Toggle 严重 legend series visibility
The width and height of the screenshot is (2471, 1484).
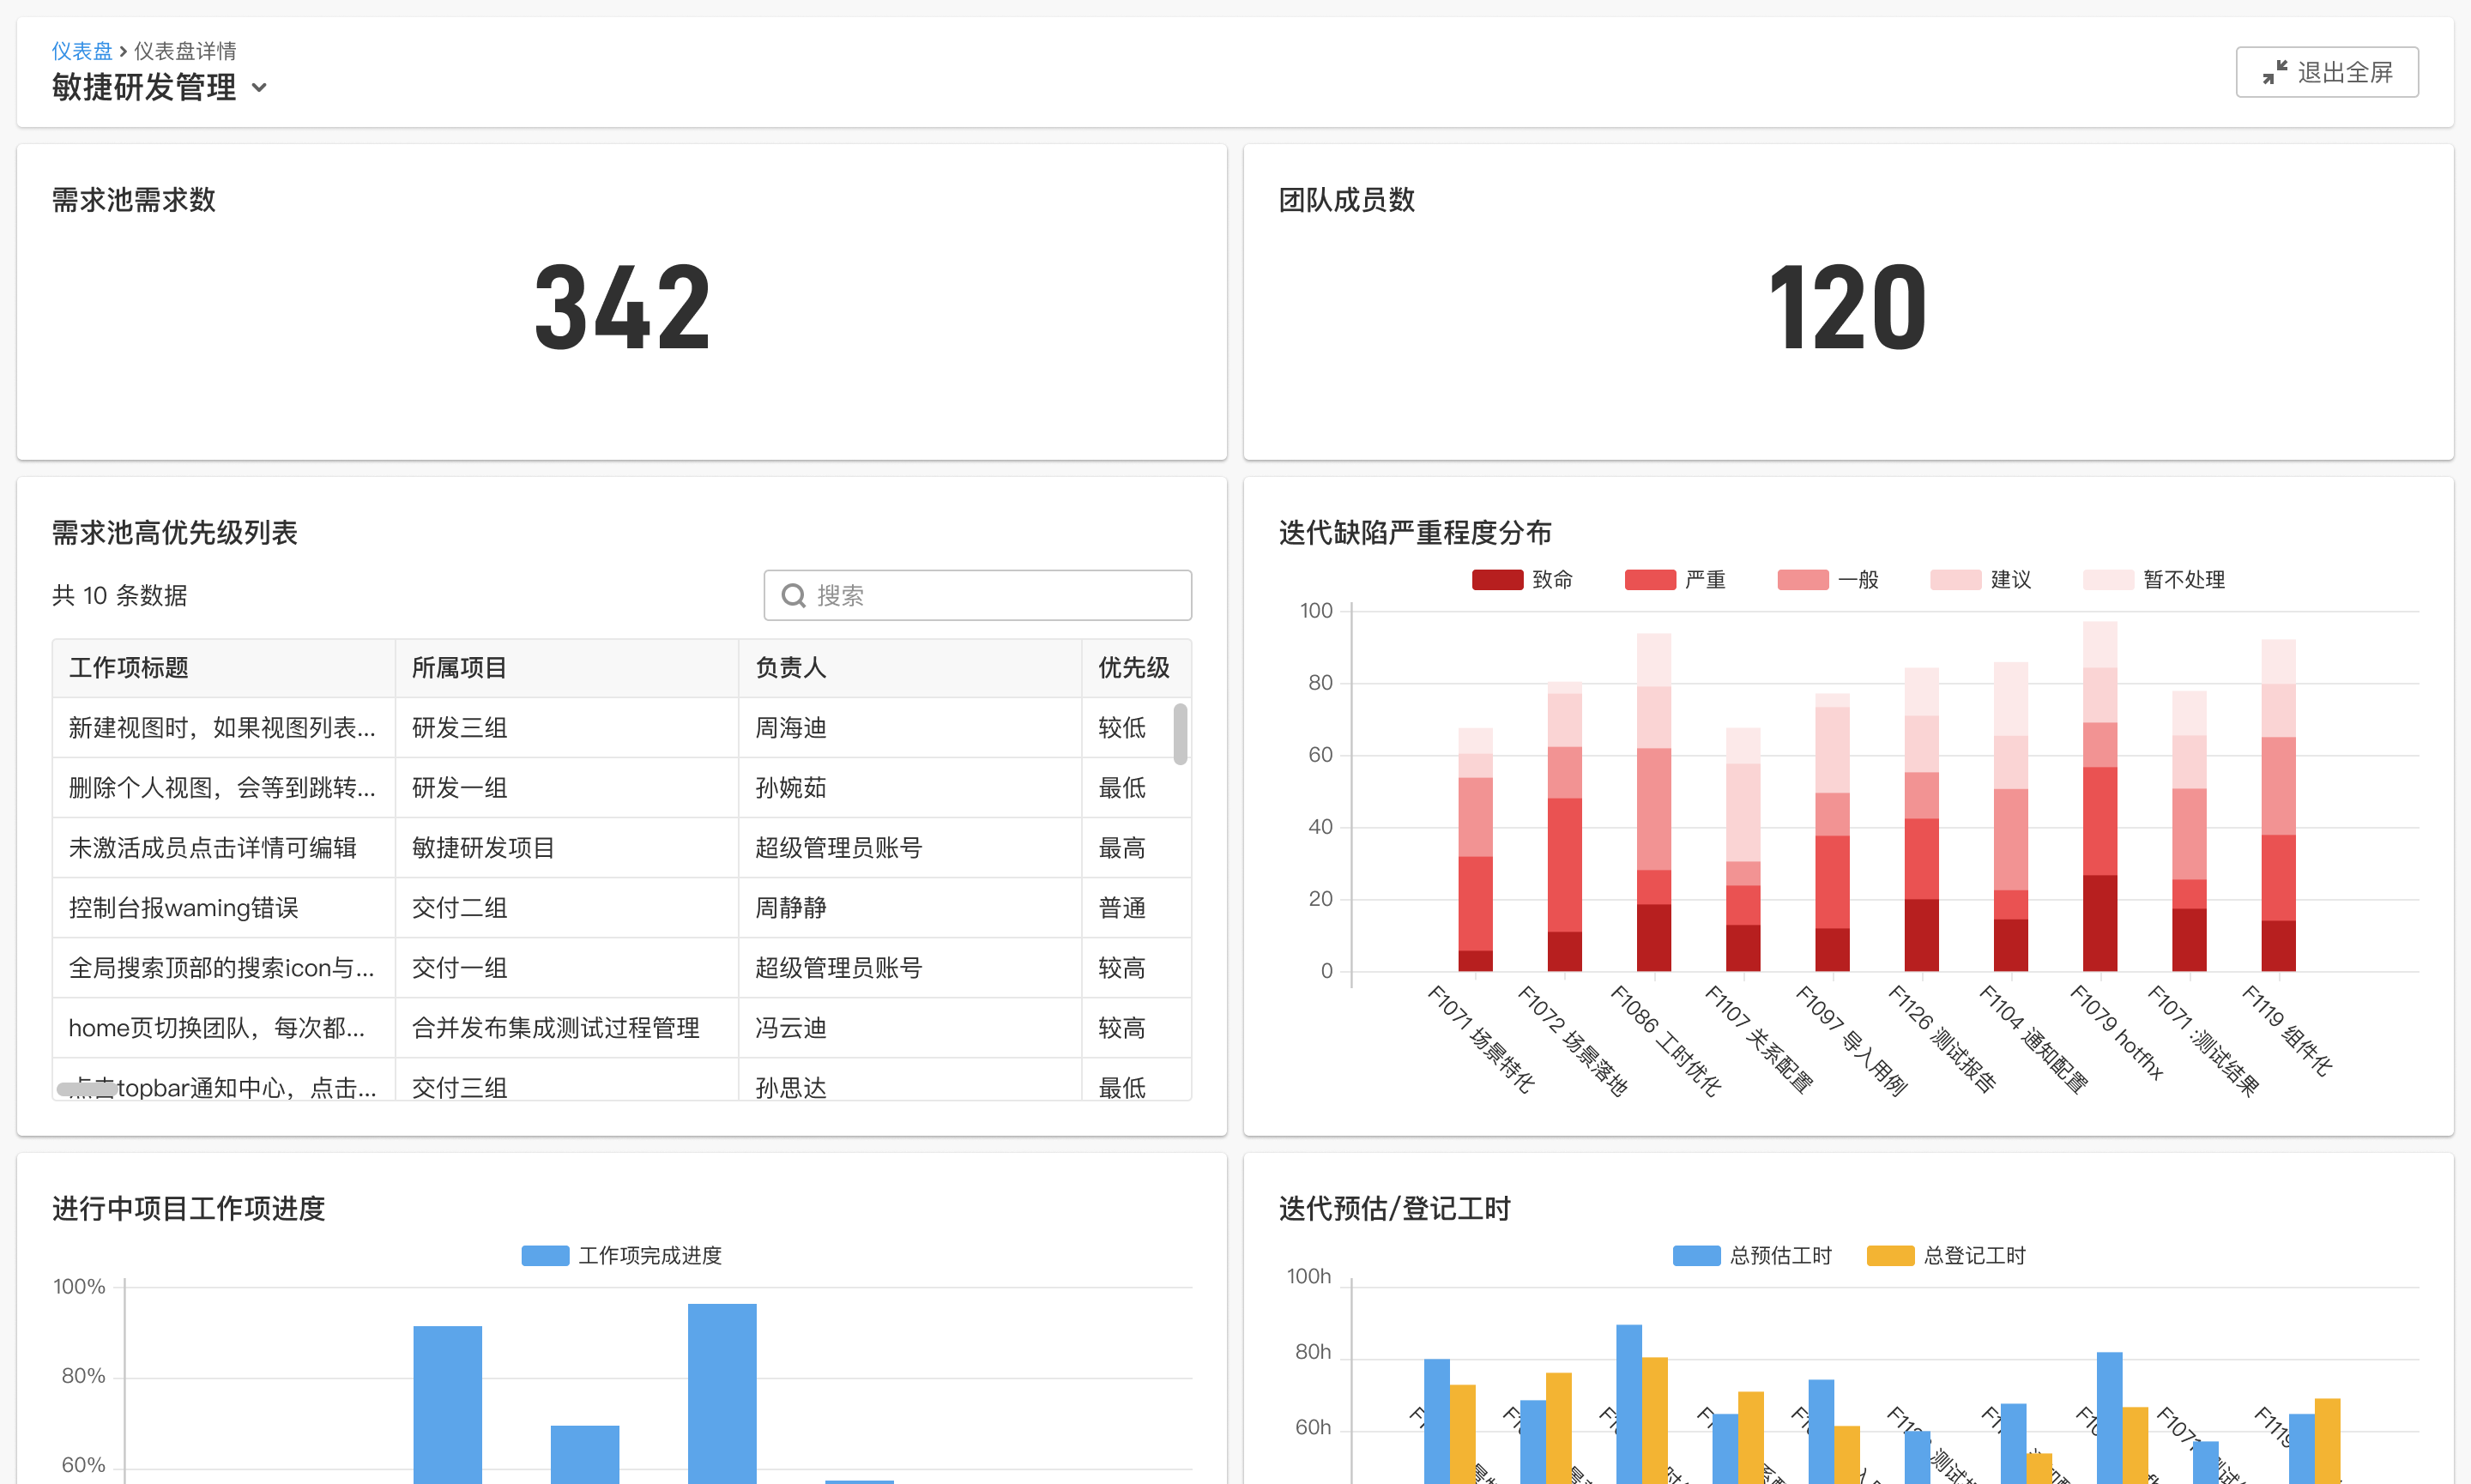coord(1650,580)
